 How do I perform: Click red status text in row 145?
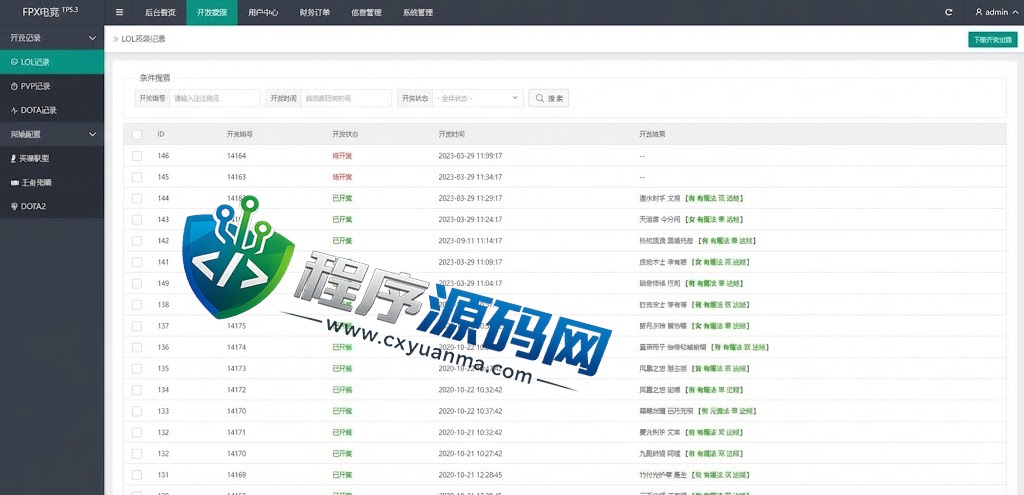[x=342, y=177]
